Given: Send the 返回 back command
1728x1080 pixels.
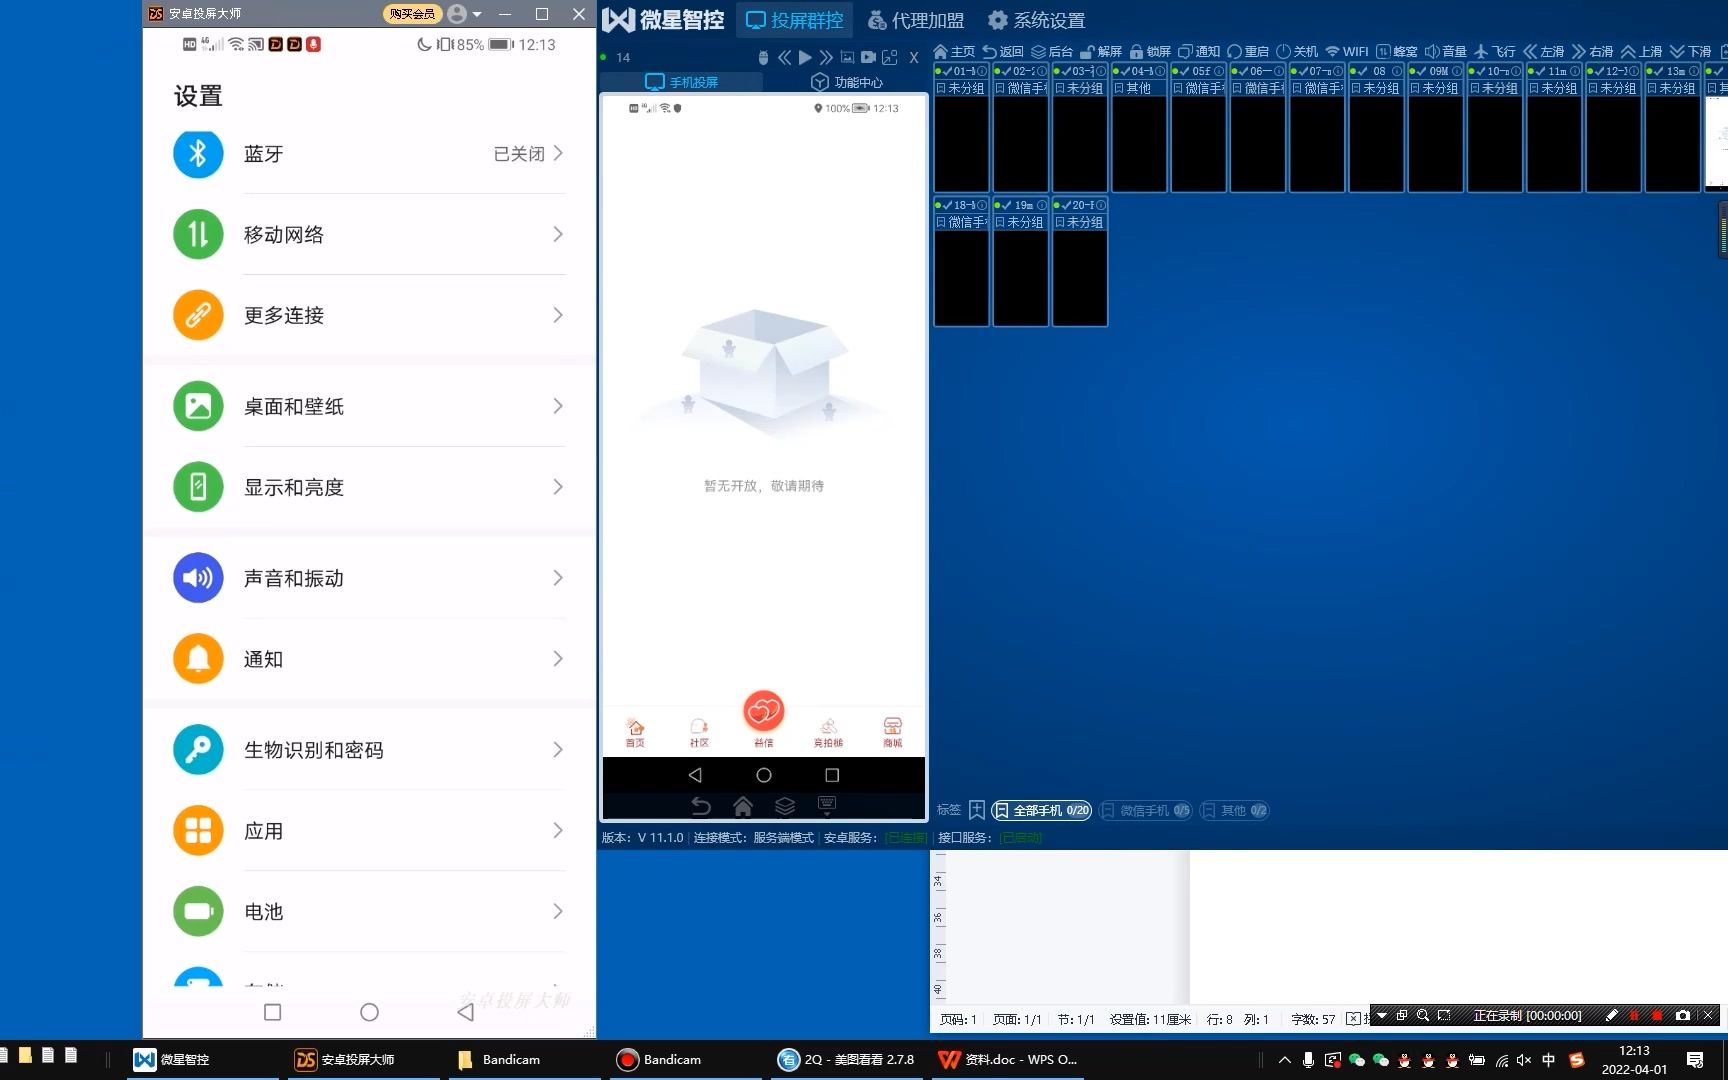Looking at the screenshot, I should pyautogui.click(x=1003, y=51).
